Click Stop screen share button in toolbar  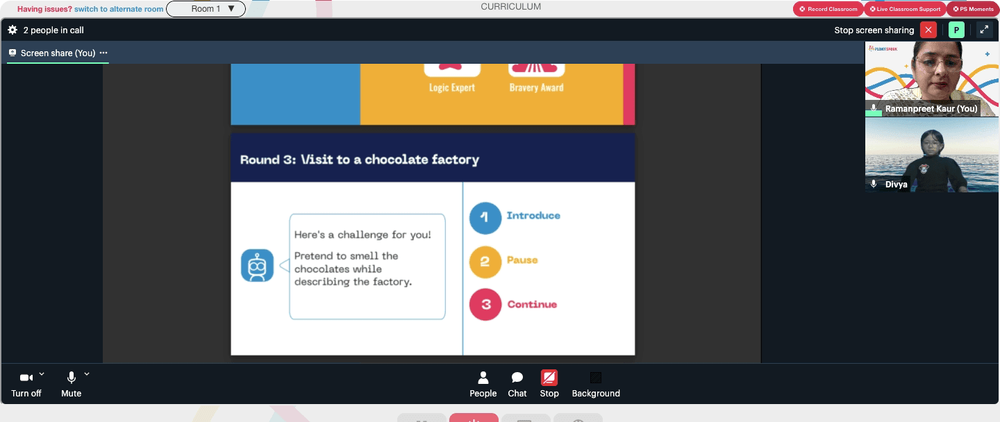tap(549, 385)
